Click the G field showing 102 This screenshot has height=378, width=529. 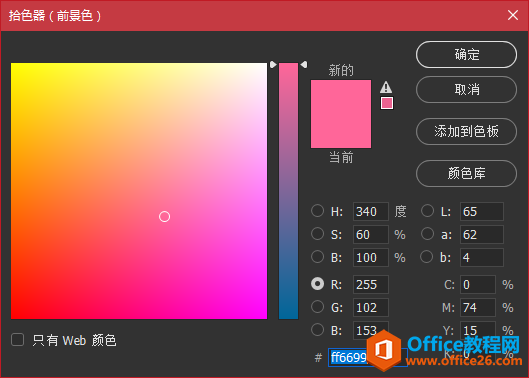(370, 307)
